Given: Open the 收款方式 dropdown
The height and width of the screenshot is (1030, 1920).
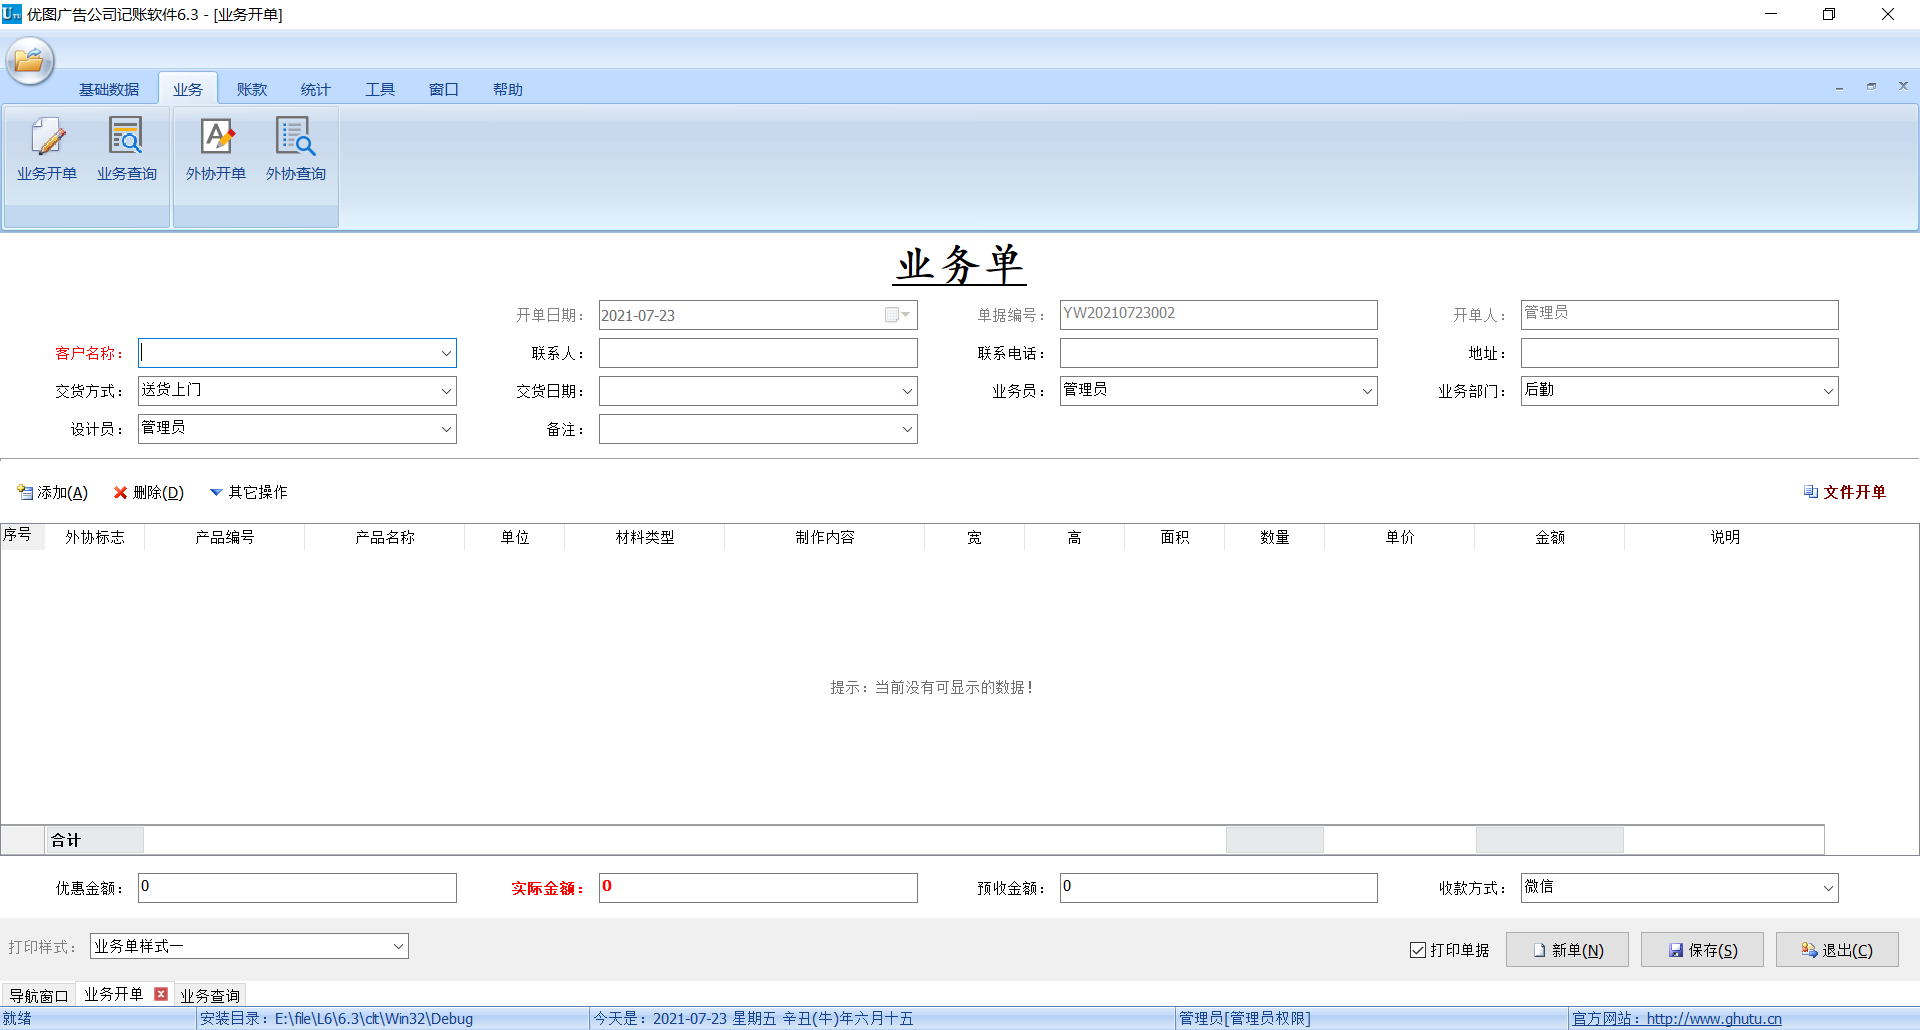Looking at the screenshot, I should tap(1828, 888).
